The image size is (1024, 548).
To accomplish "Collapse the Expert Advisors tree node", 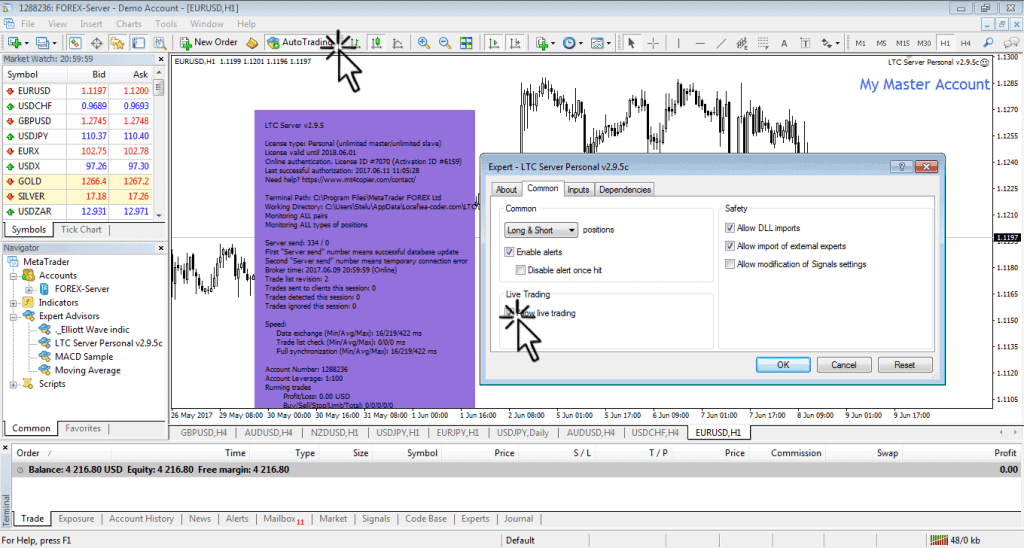I will (13, 316).
